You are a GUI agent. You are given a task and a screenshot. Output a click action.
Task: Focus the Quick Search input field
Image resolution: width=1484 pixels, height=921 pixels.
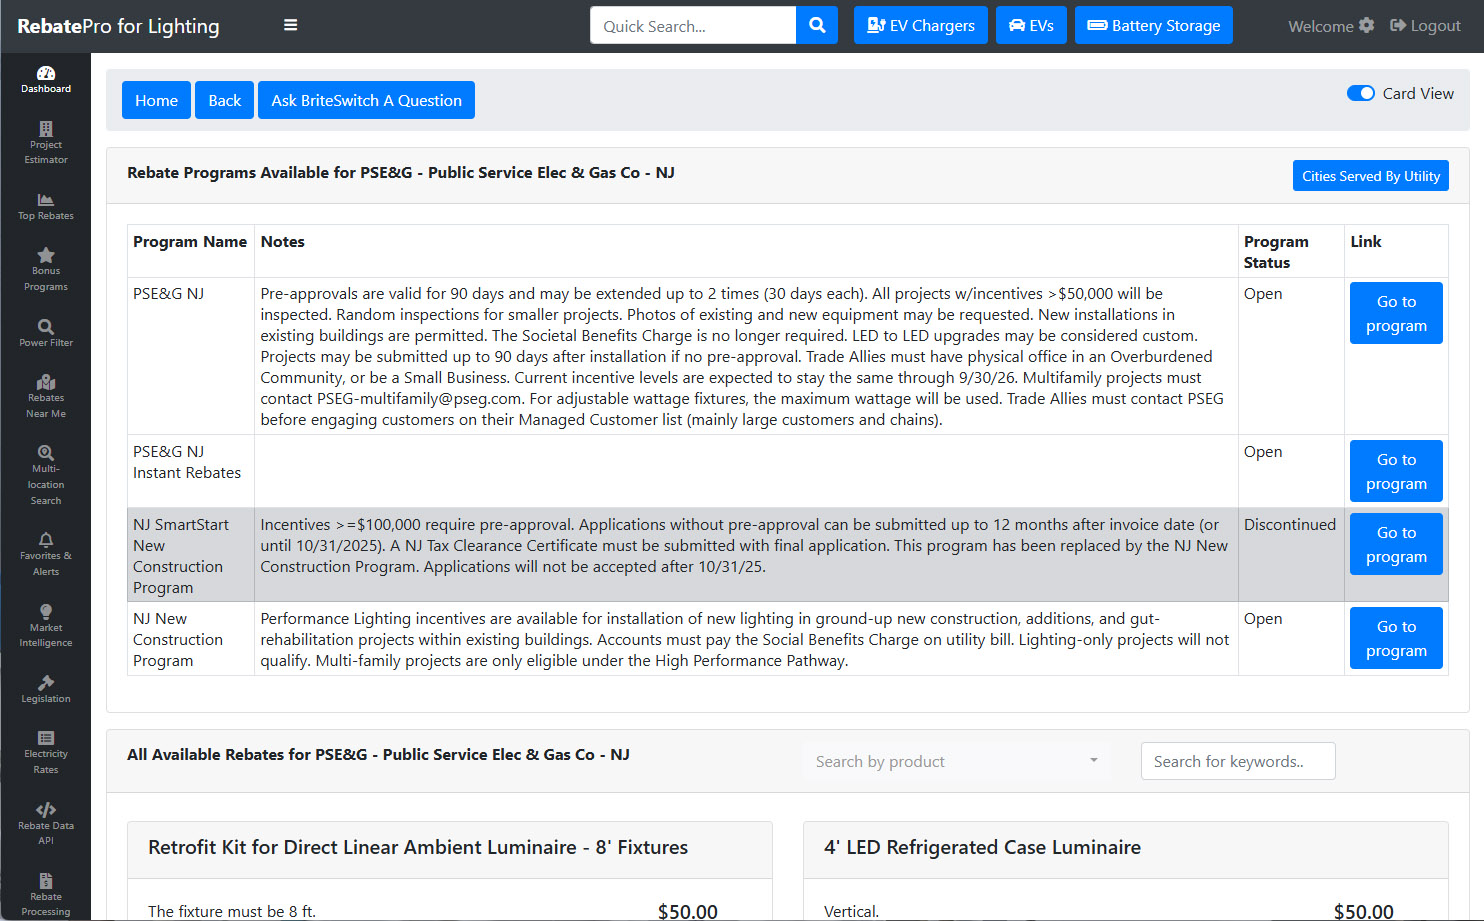tap(693, 25)
